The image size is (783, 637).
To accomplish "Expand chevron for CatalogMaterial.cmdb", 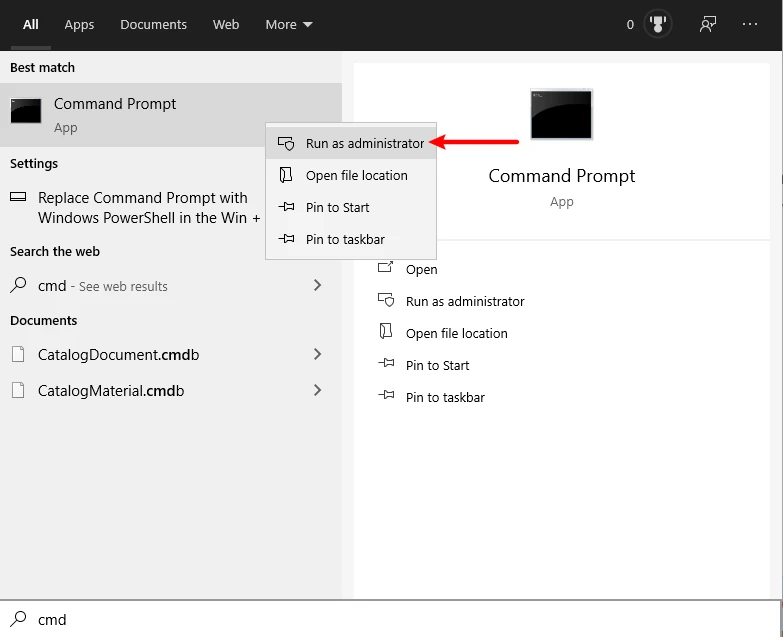I will [317, 390].
